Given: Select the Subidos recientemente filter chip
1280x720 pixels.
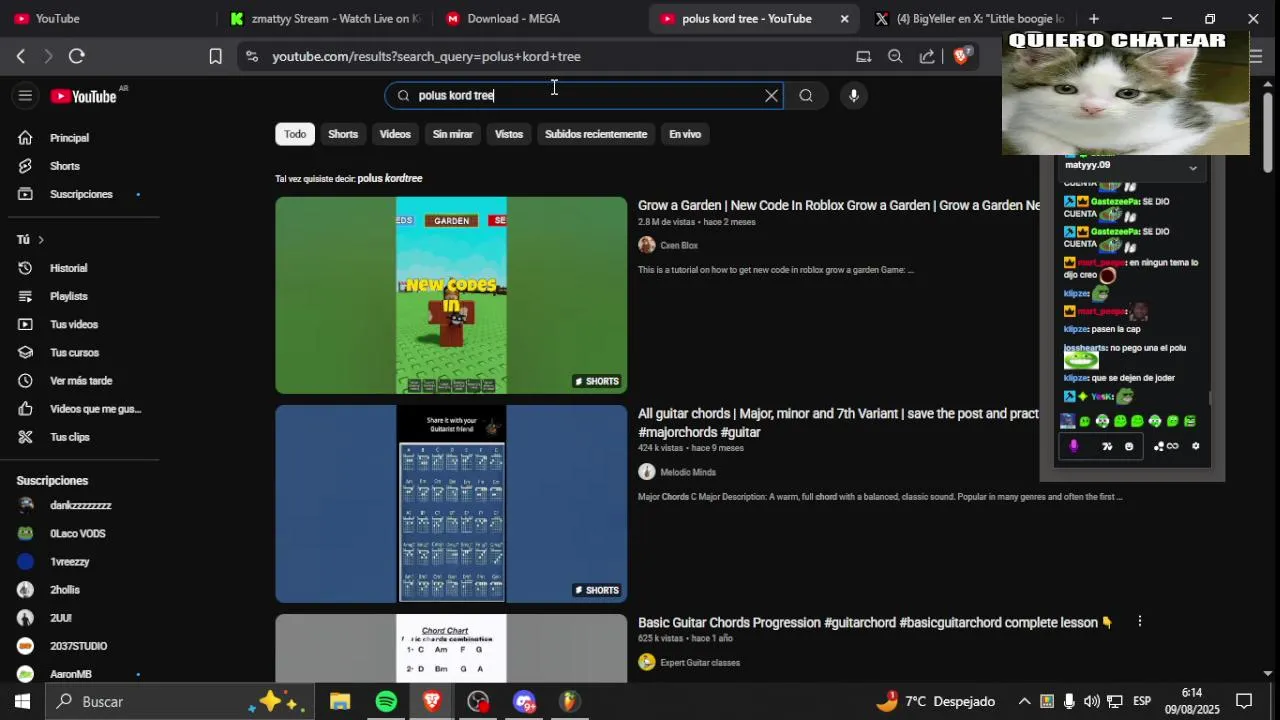Looking at the screenshot, I should [x=596, y=134].
